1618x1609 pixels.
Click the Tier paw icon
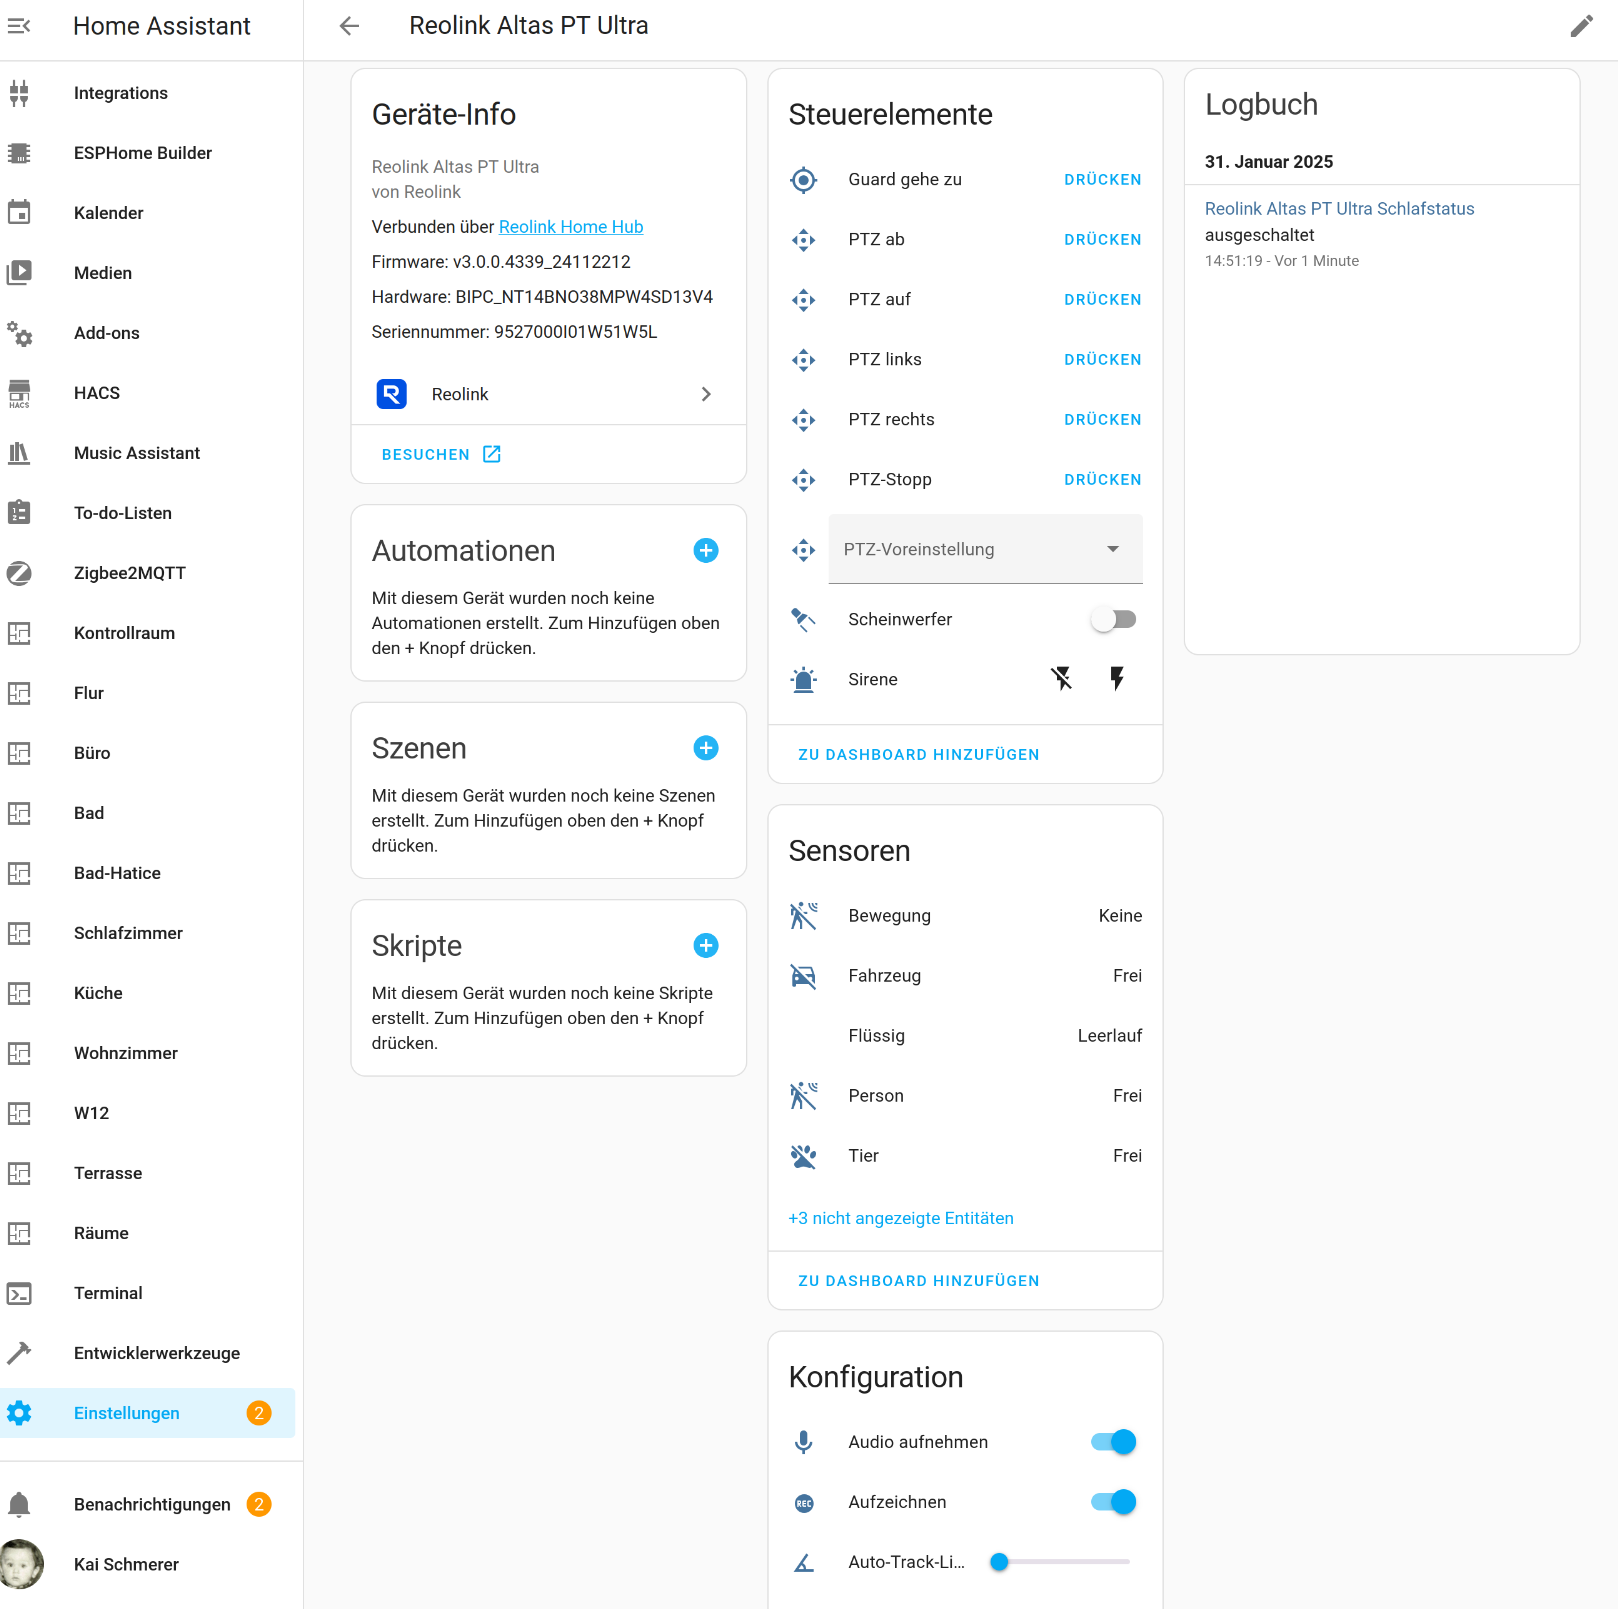804,1156
